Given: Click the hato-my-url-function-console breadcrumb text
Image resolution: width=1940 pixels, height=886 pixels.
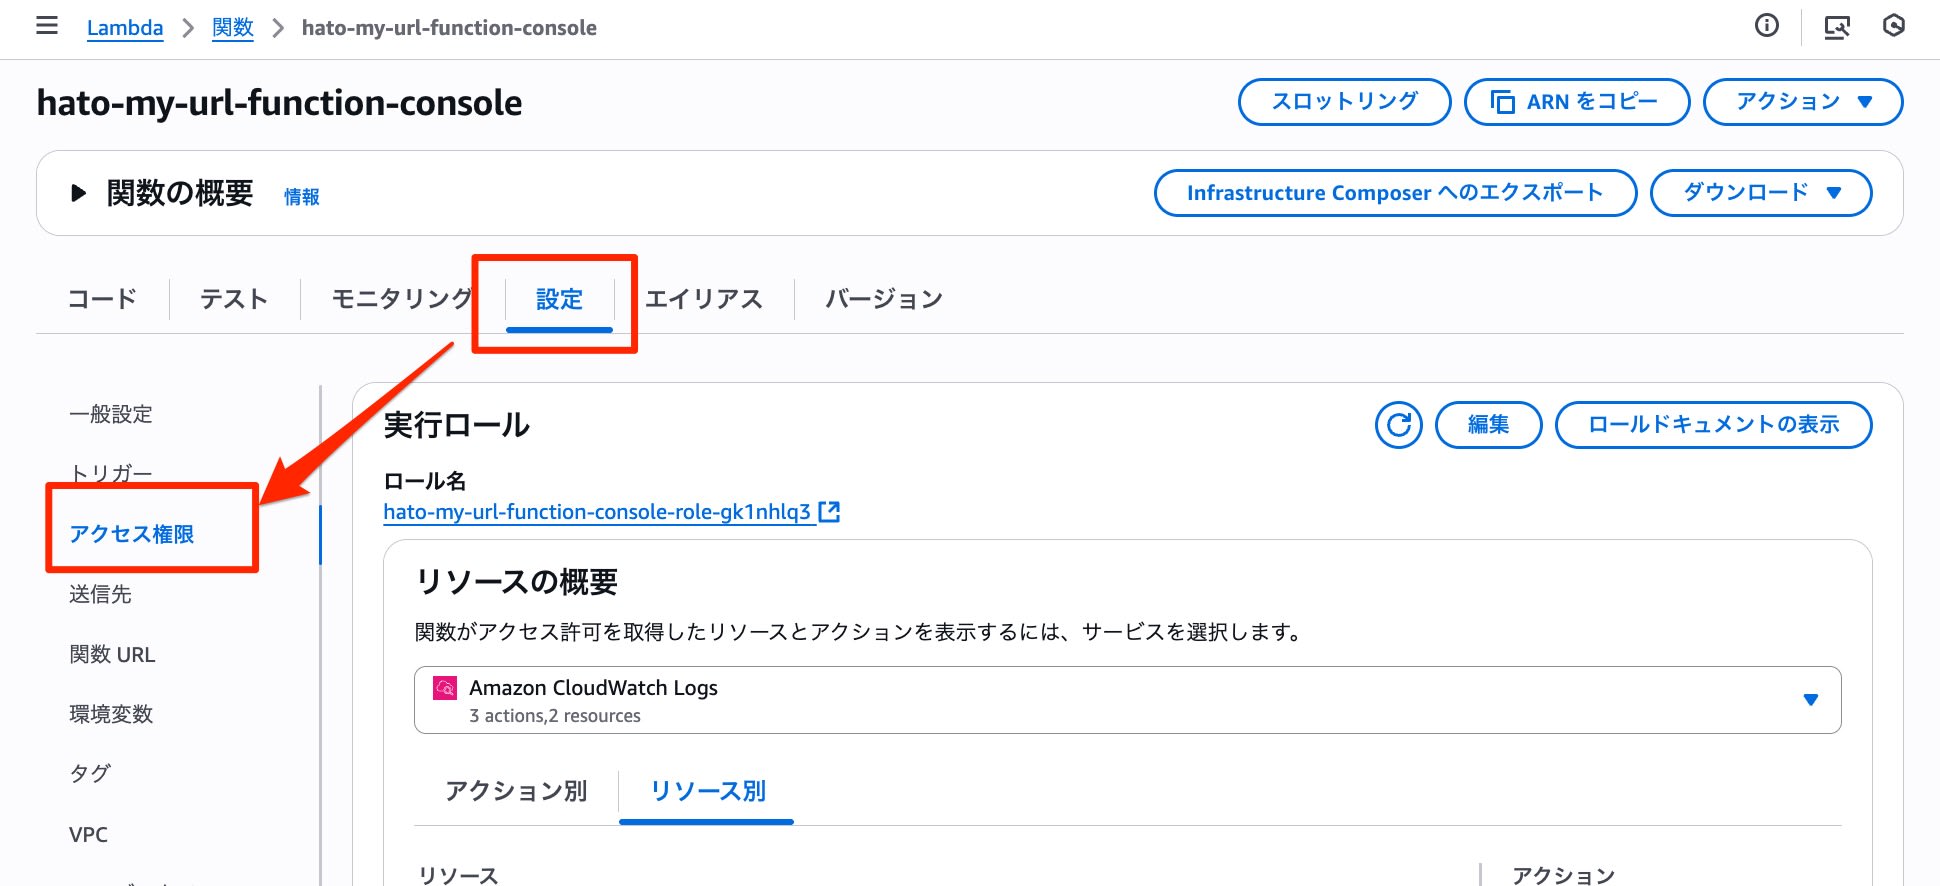Looking at the screenshot, I should [449, 28].
